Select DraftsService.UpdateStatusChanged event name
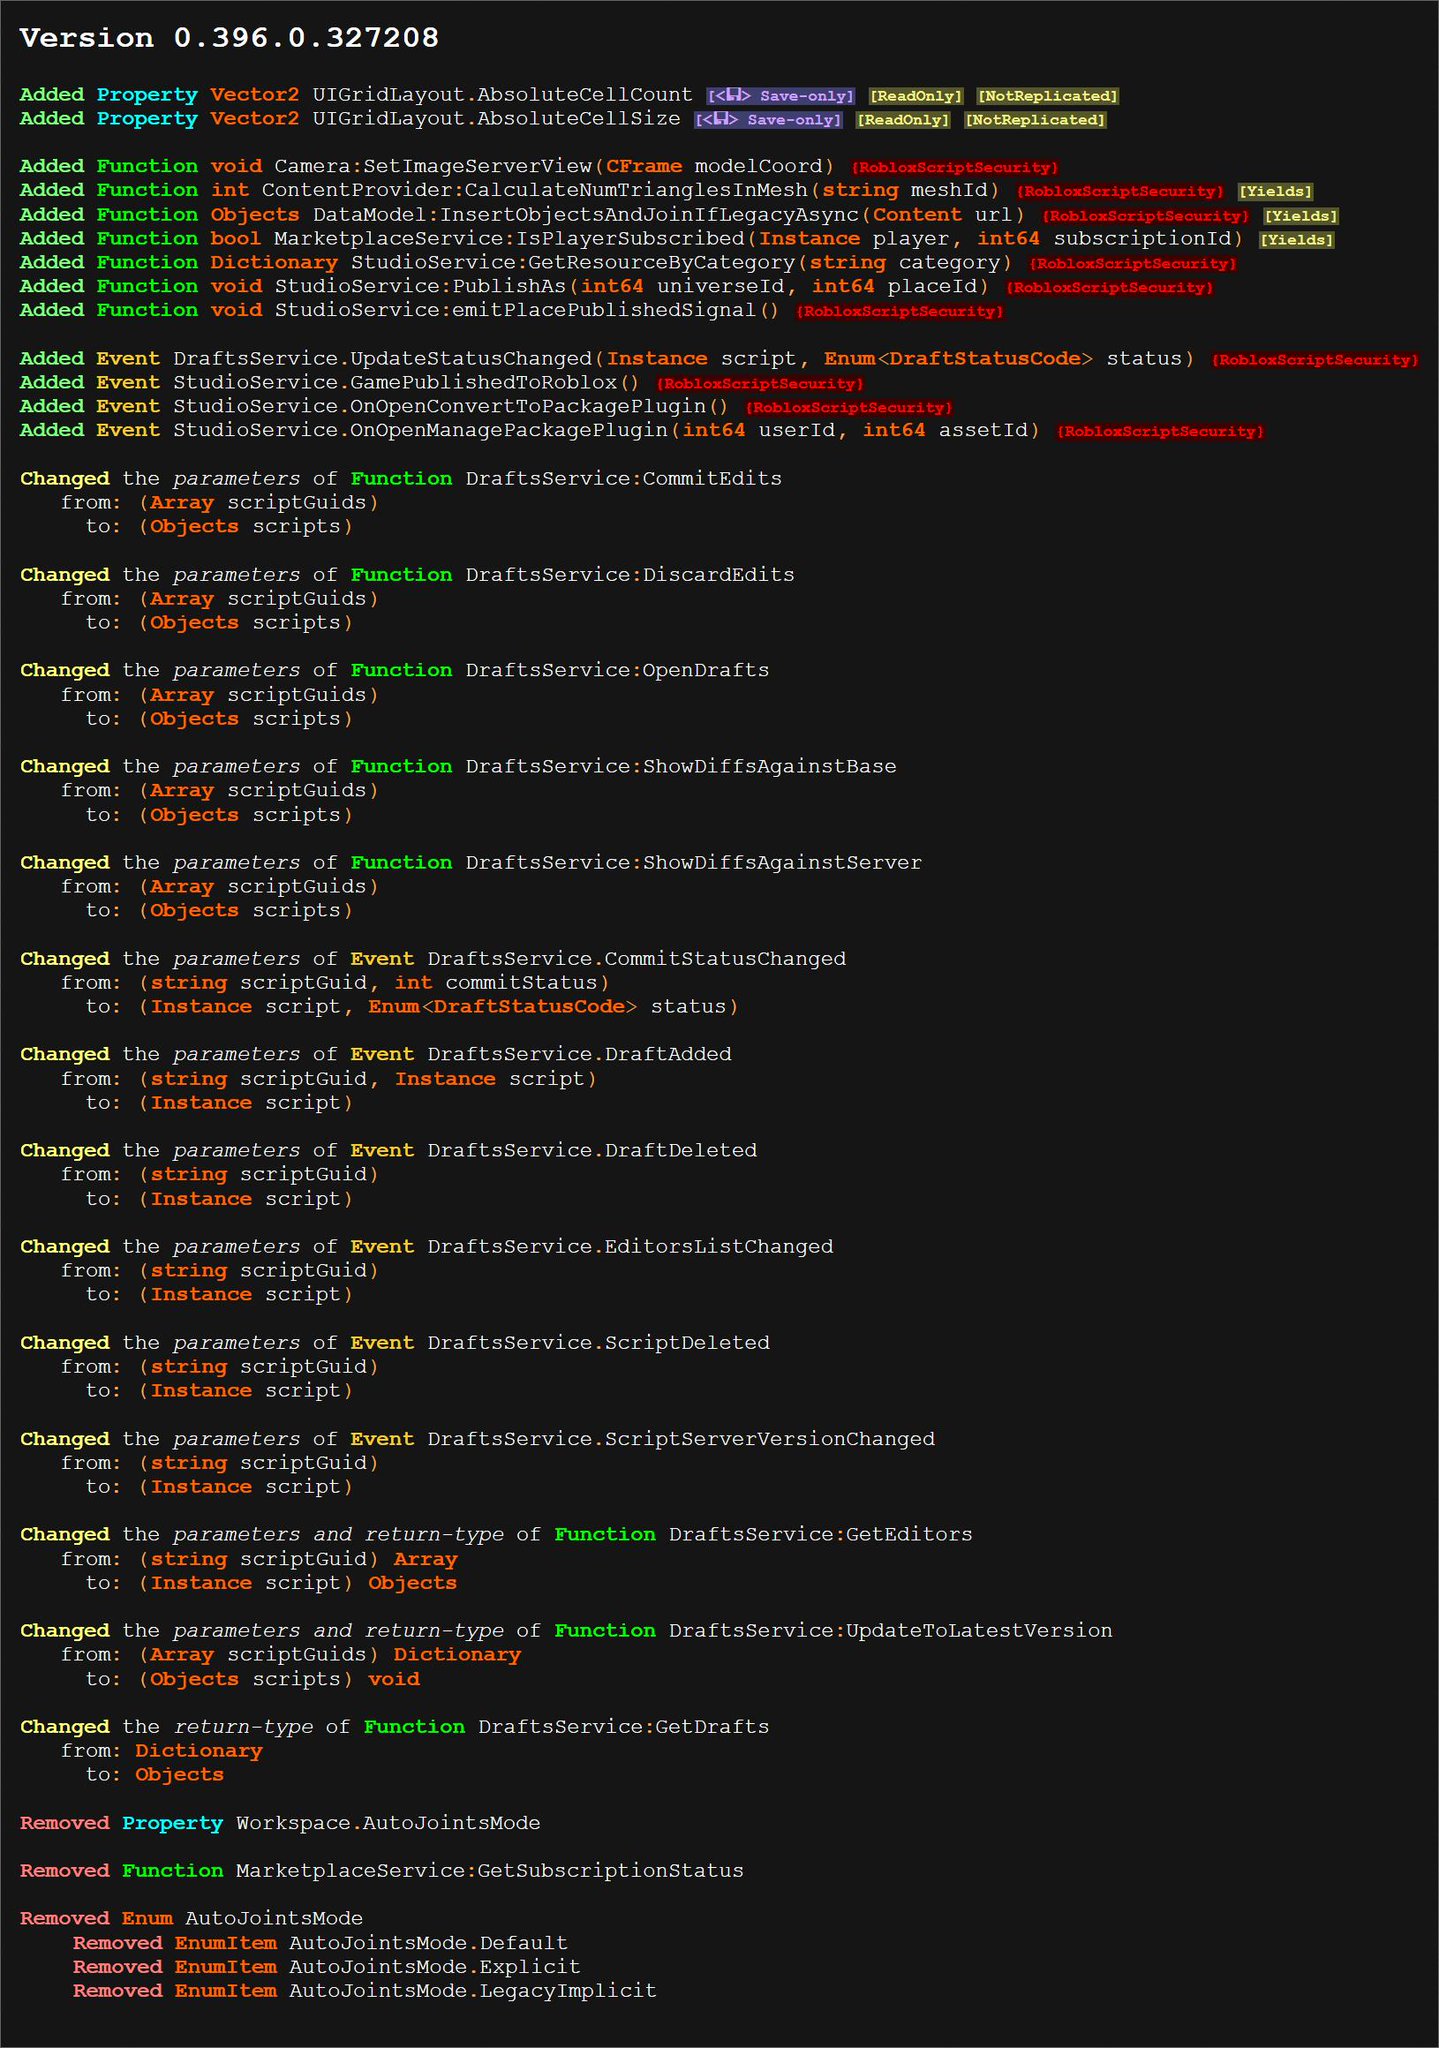Image resolution: width=1439 pixels, height=2048 pixels. point(383,359)
